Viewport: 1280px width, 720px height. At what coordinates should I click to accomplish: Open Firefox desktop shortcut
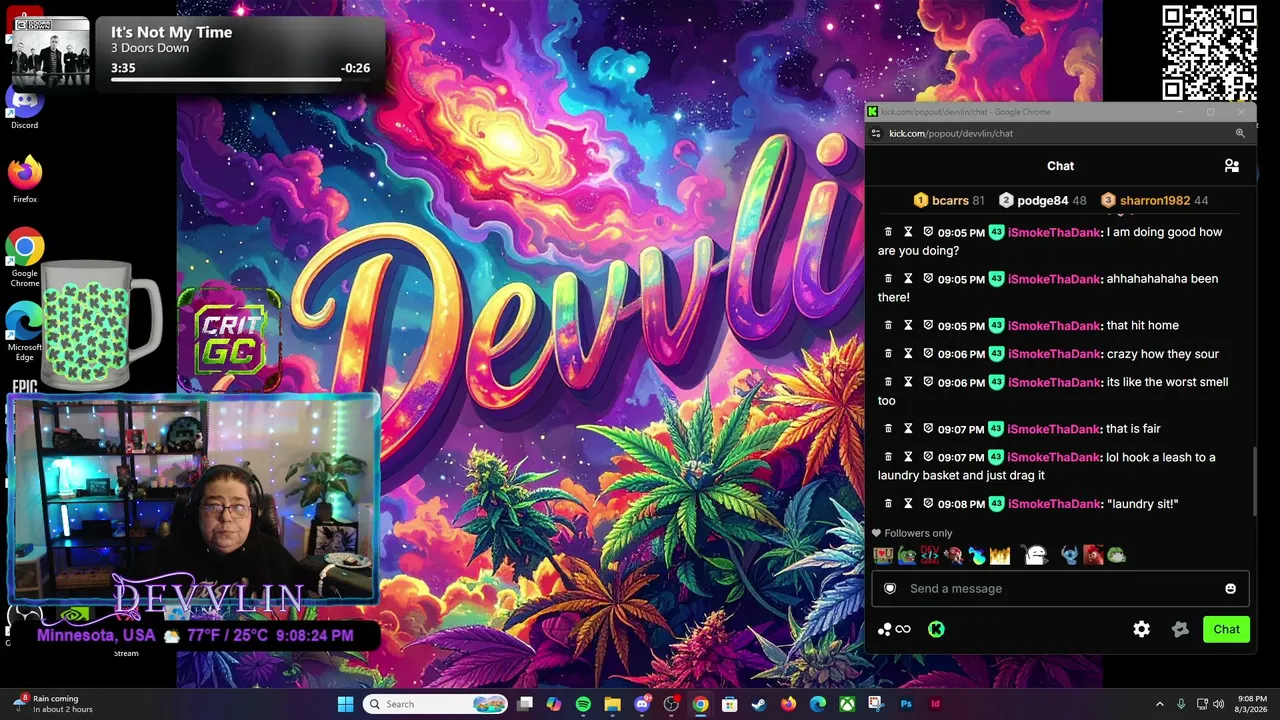click(x=25, y=180)
